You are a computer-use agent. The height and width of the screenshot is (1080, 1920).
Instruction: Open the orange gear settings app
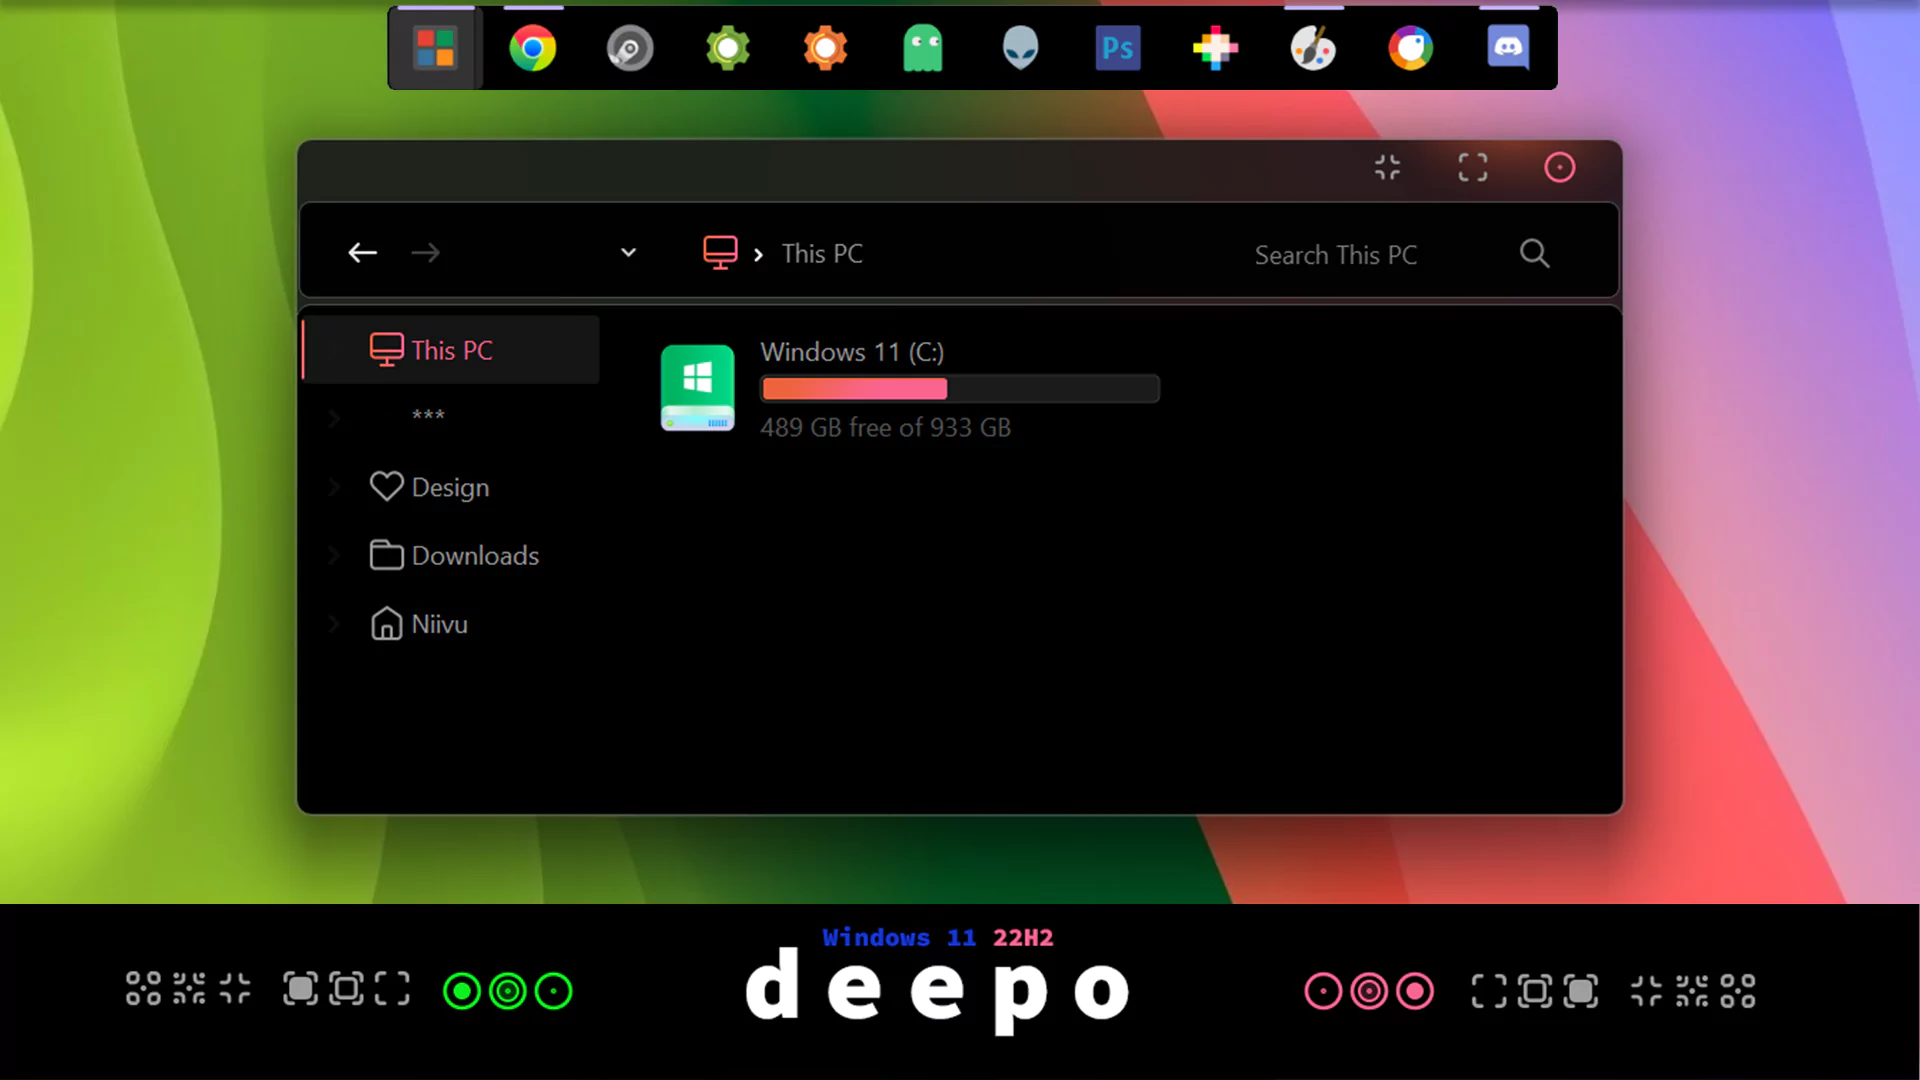coord(825,47)
